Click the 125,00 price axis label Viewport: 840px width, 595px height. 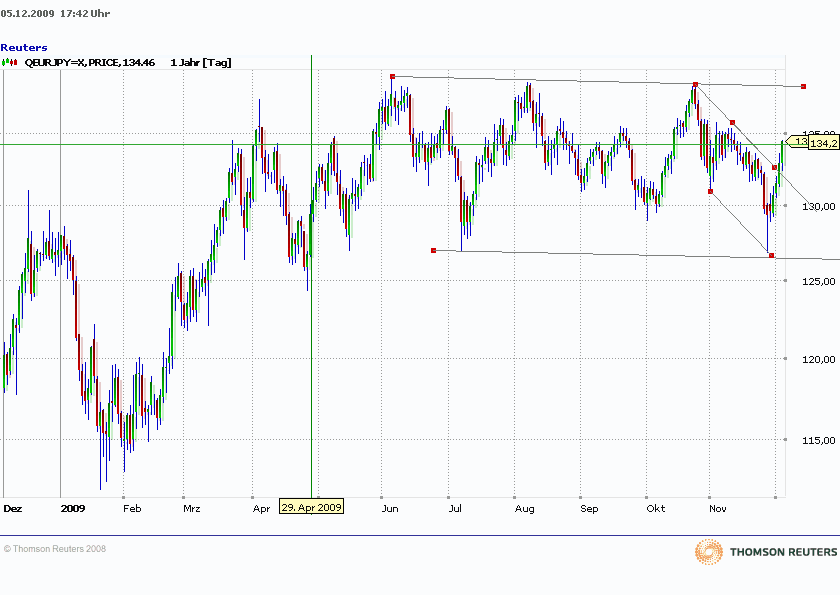[819, 282]
